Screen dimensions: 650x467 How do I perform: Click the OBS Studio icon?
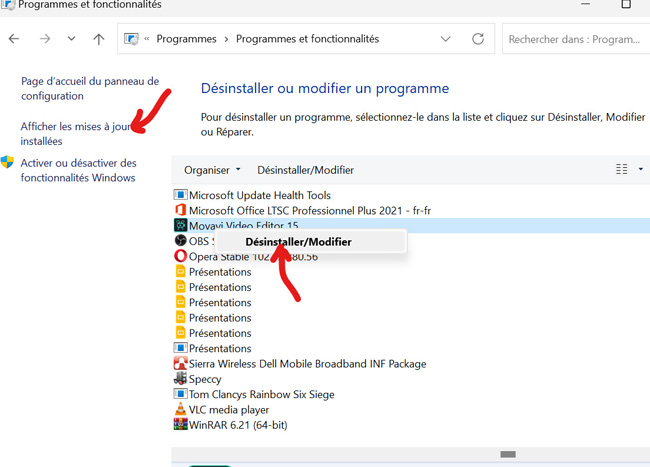point(180,240)
